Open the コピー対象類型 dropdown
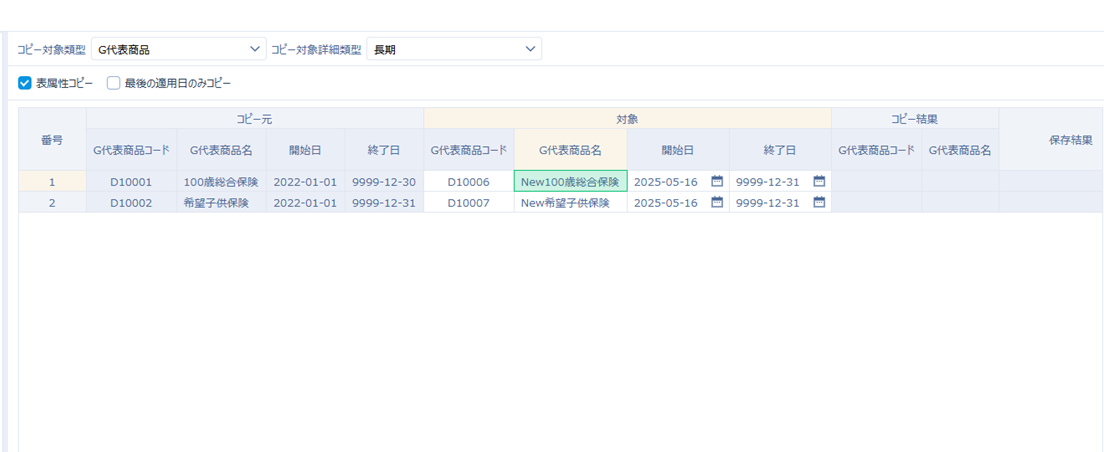1104x452 pixels. 177,49
